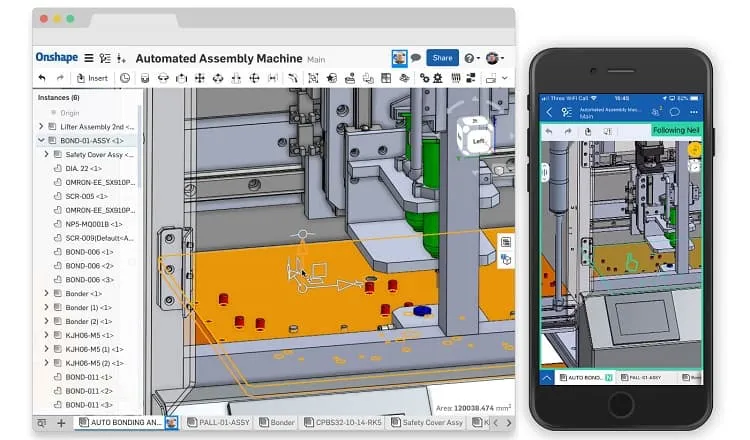Screen dimensions: 750x440
Task: Expand the Lifter Assembly 2nd tree item
Action: coord(41,126)
